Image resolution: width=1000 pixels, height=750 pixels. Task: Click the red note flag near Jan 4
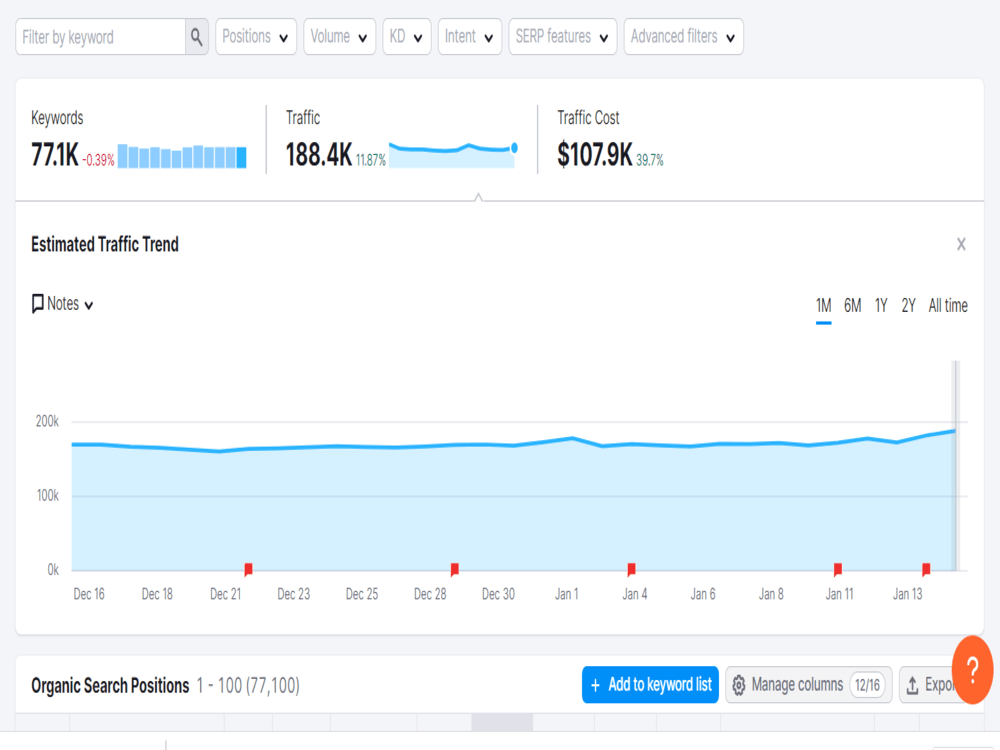[x=631, y=569]
